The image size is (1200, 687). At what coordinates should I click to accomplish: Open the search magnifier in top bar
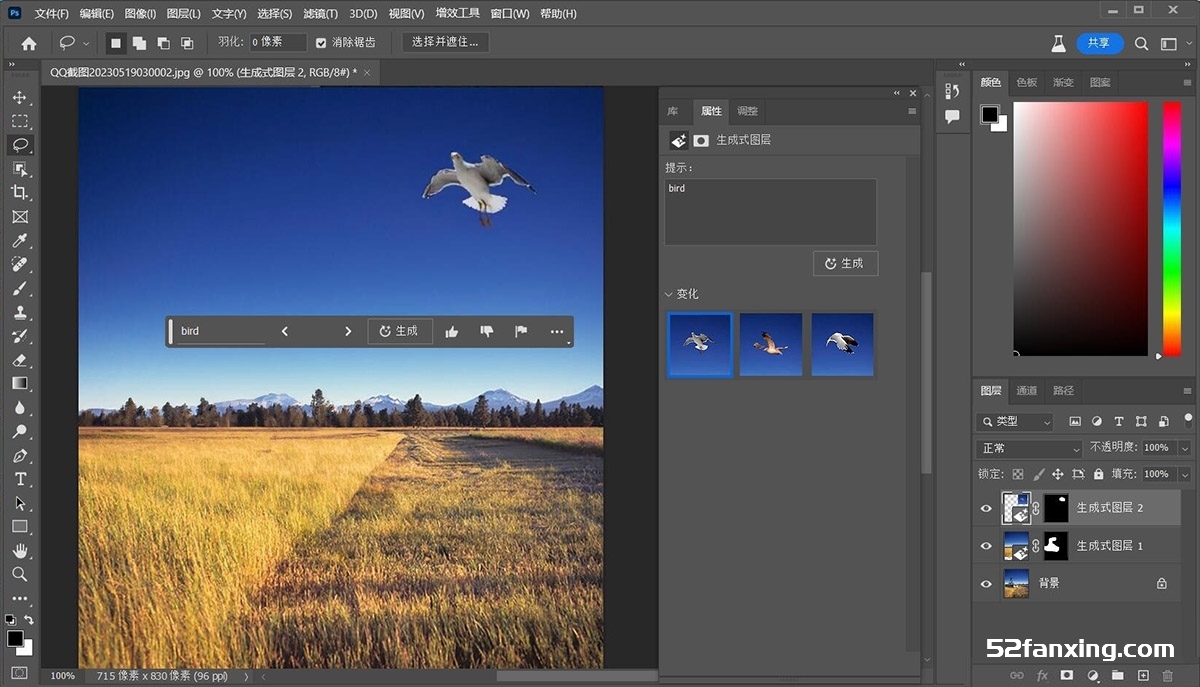(x=1142, y=43)
